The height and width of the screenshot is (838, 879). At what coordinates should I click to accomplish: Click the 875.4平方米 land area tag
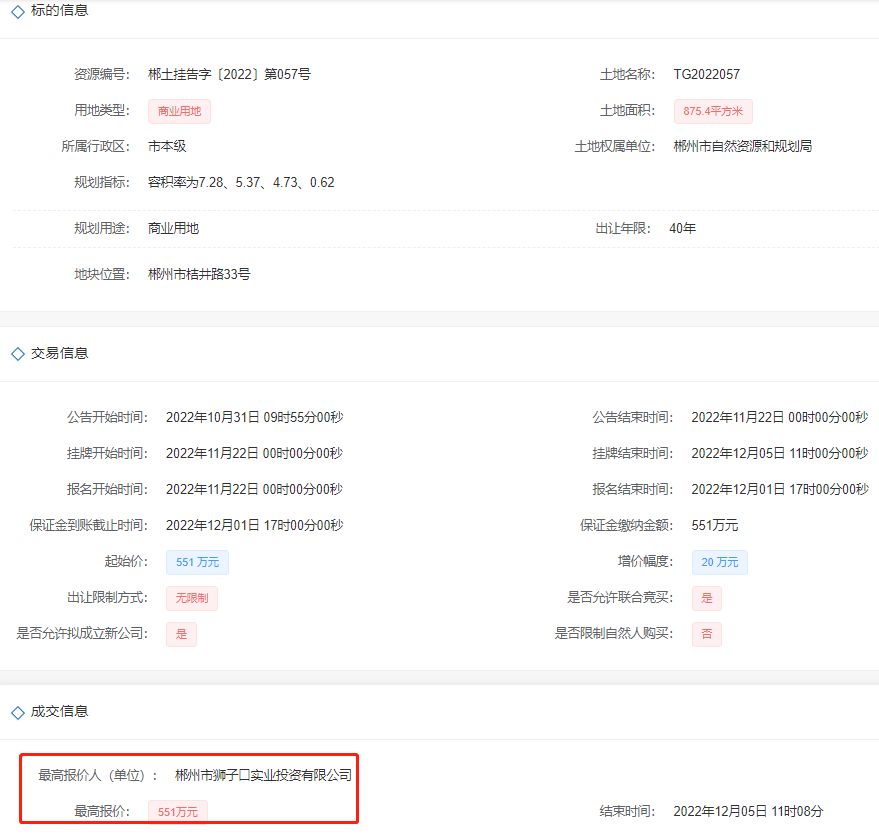pos(714,111)
